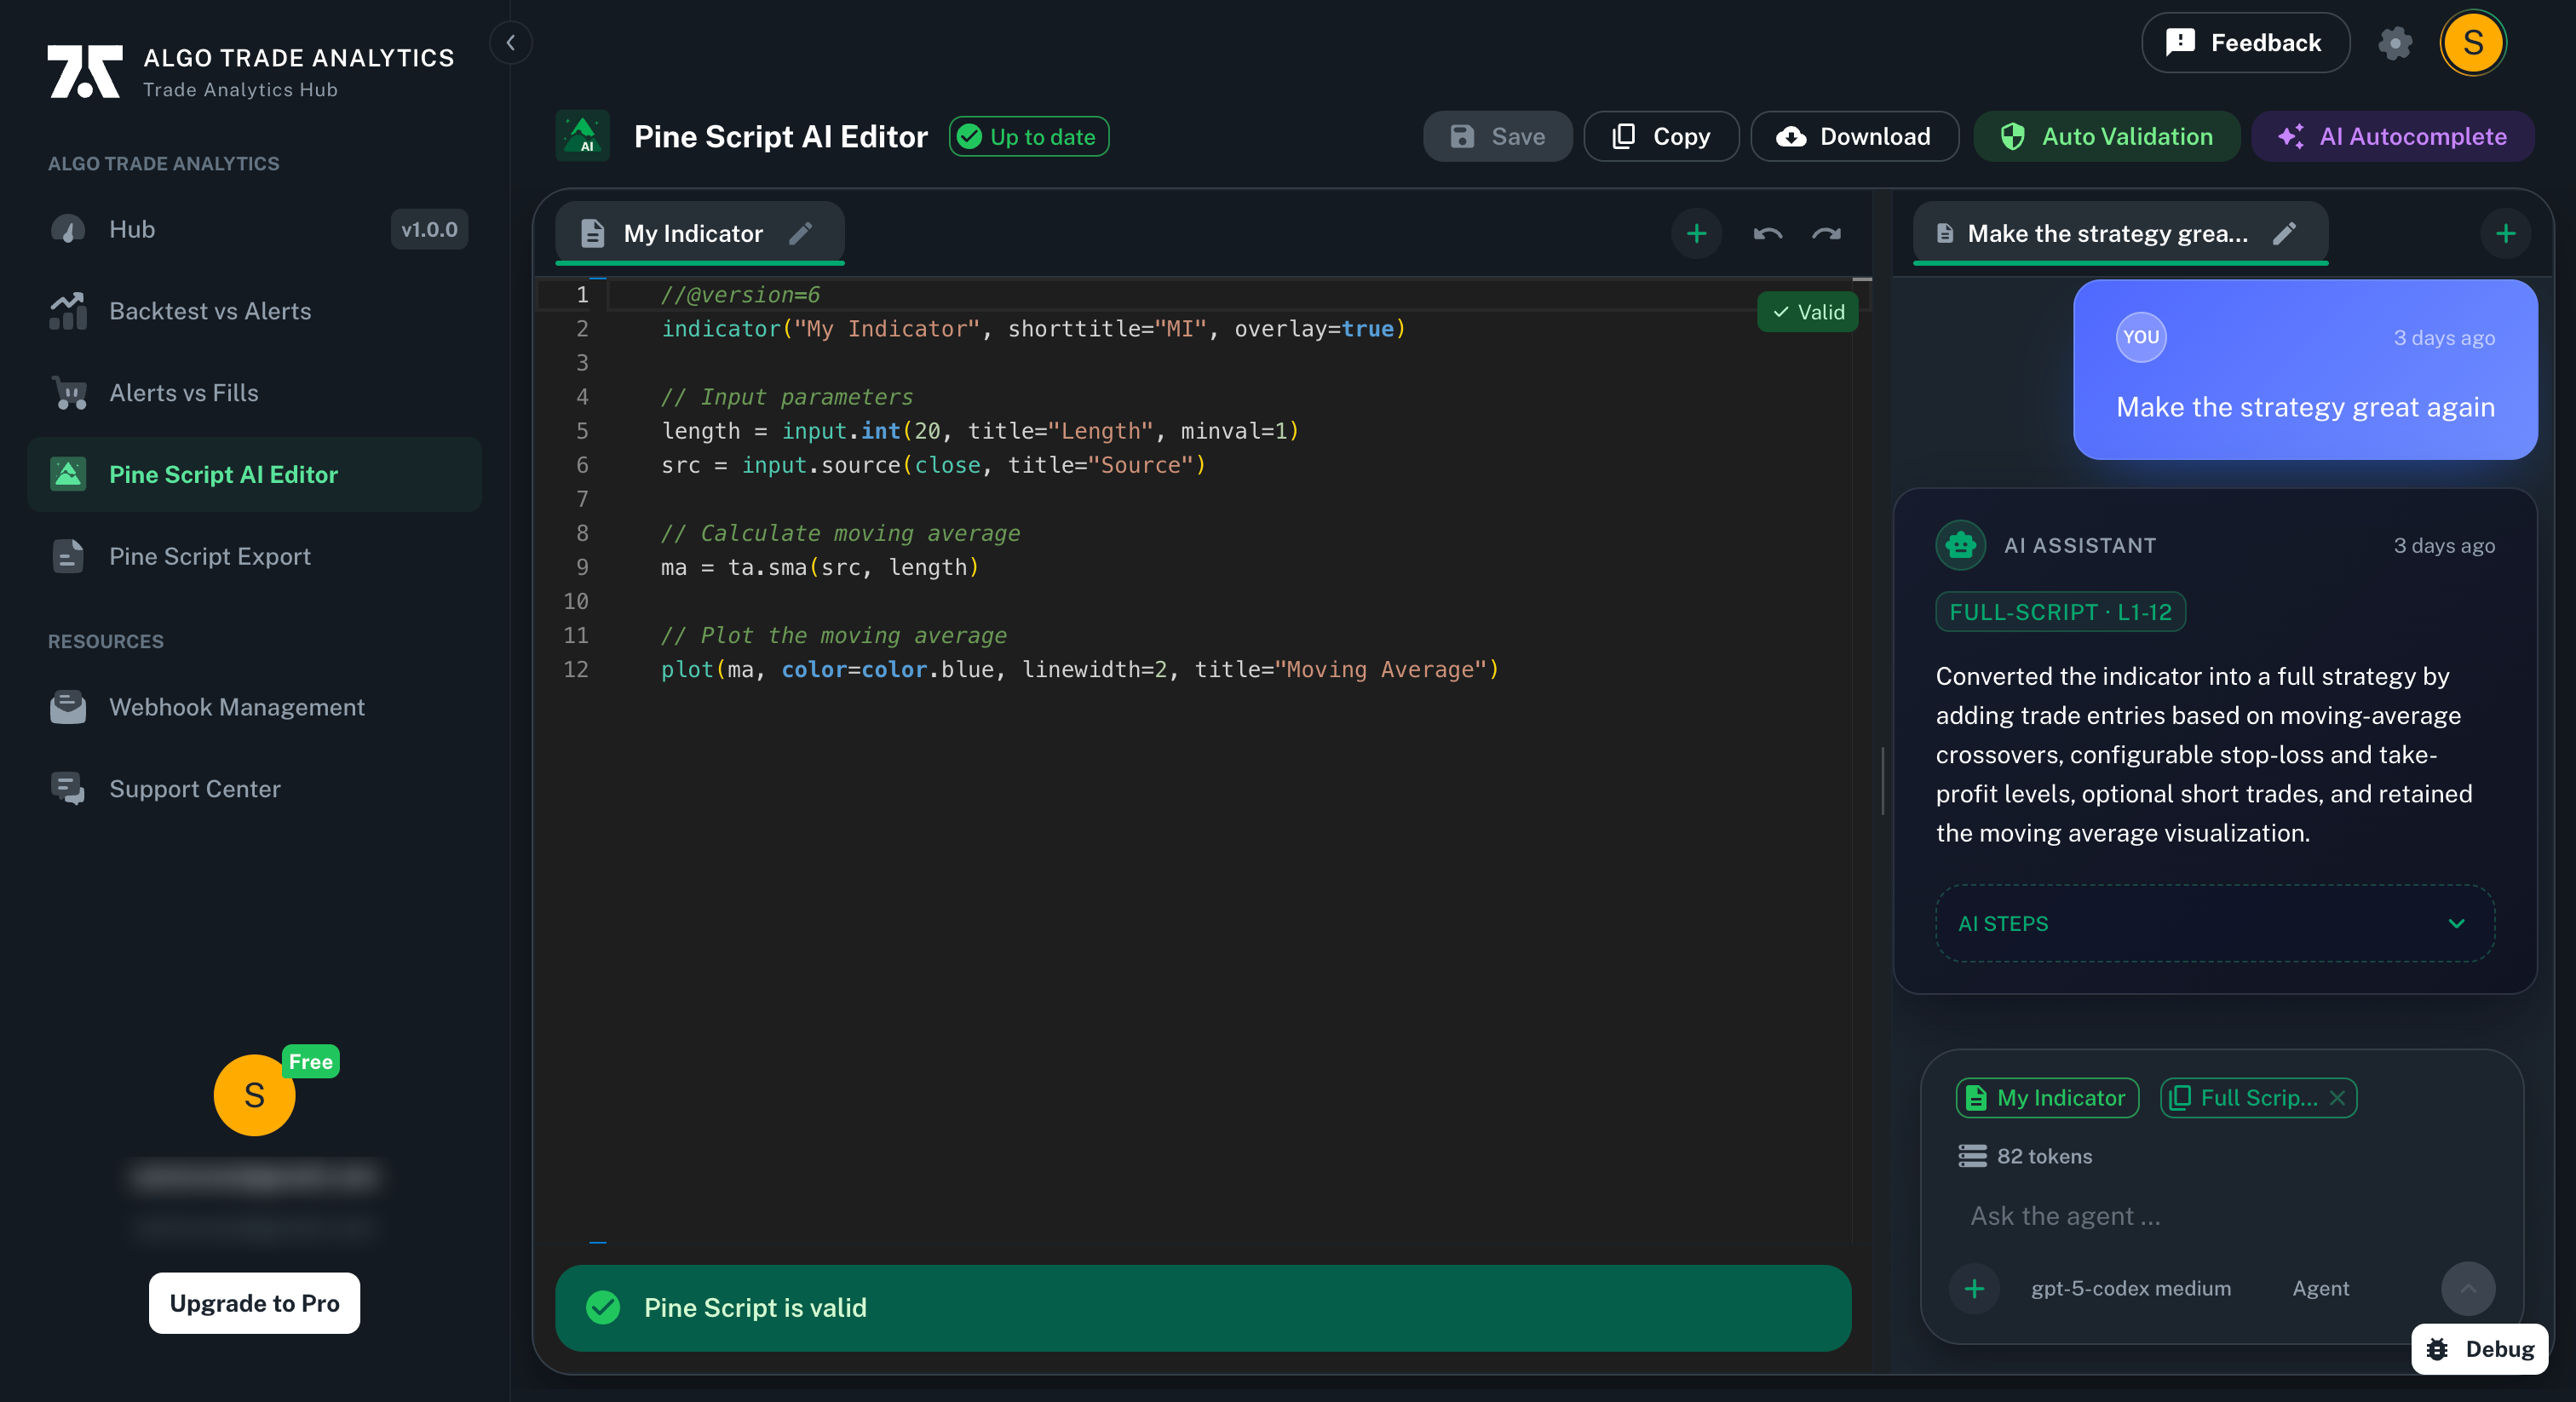Open the Feedback dialog

[2245, 42]
